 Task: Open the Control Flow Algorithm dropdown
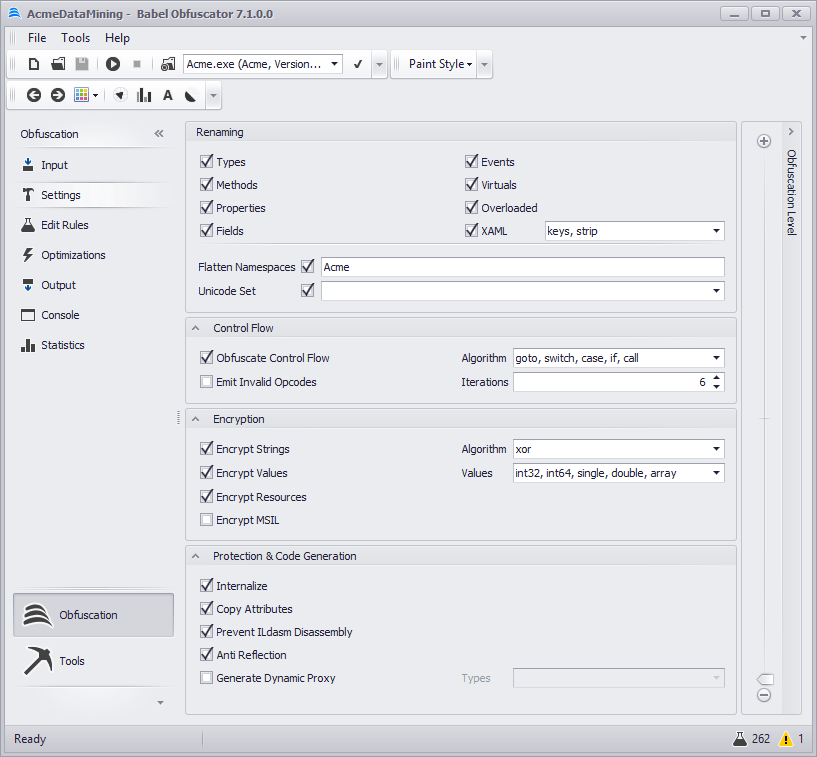716,358
